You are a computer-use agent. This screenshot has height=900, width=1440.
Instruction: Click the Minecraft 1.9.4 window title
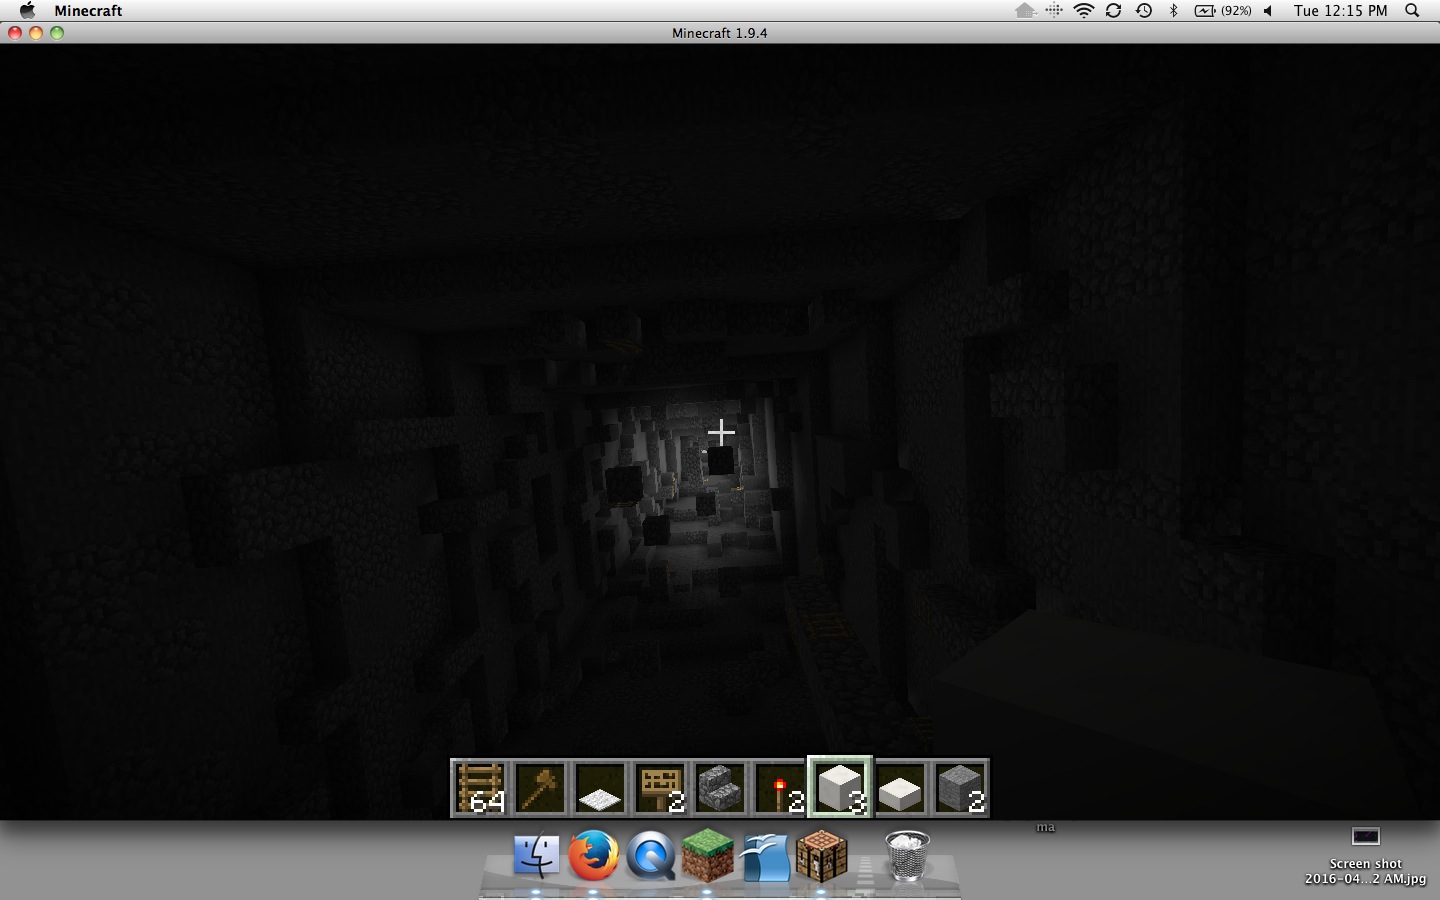tap(720, 33)
